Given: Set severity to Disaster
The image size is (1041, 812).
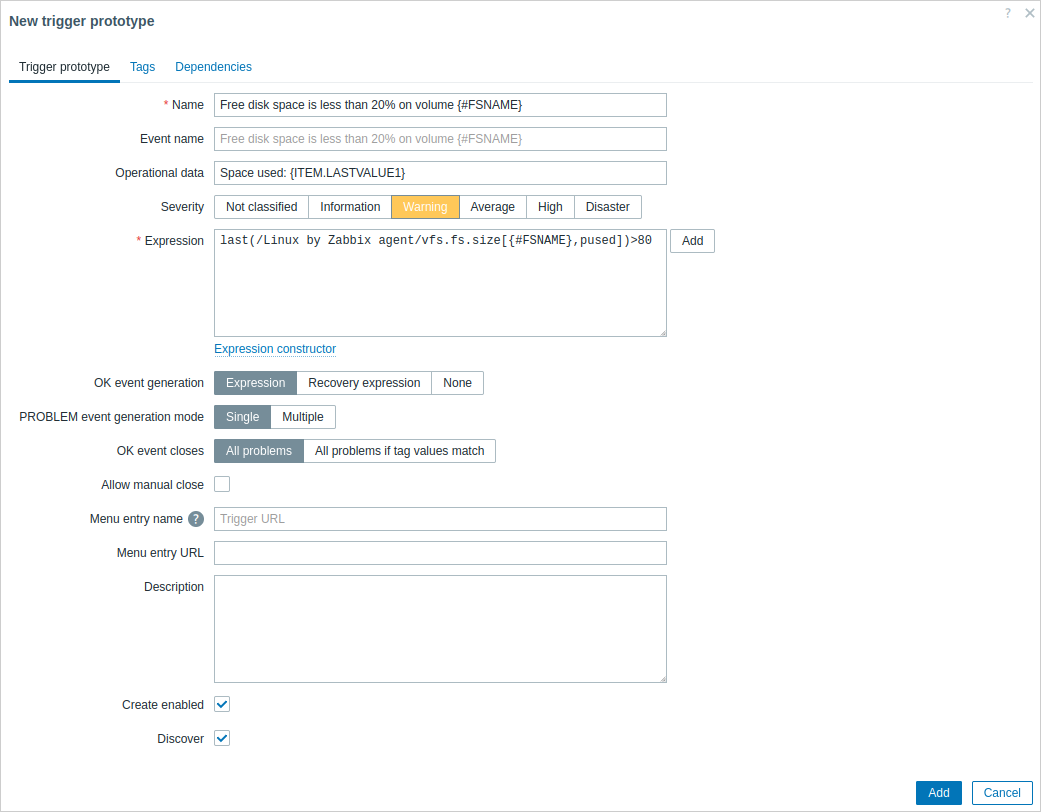Looking at the screenshot, I should point(607,207).
